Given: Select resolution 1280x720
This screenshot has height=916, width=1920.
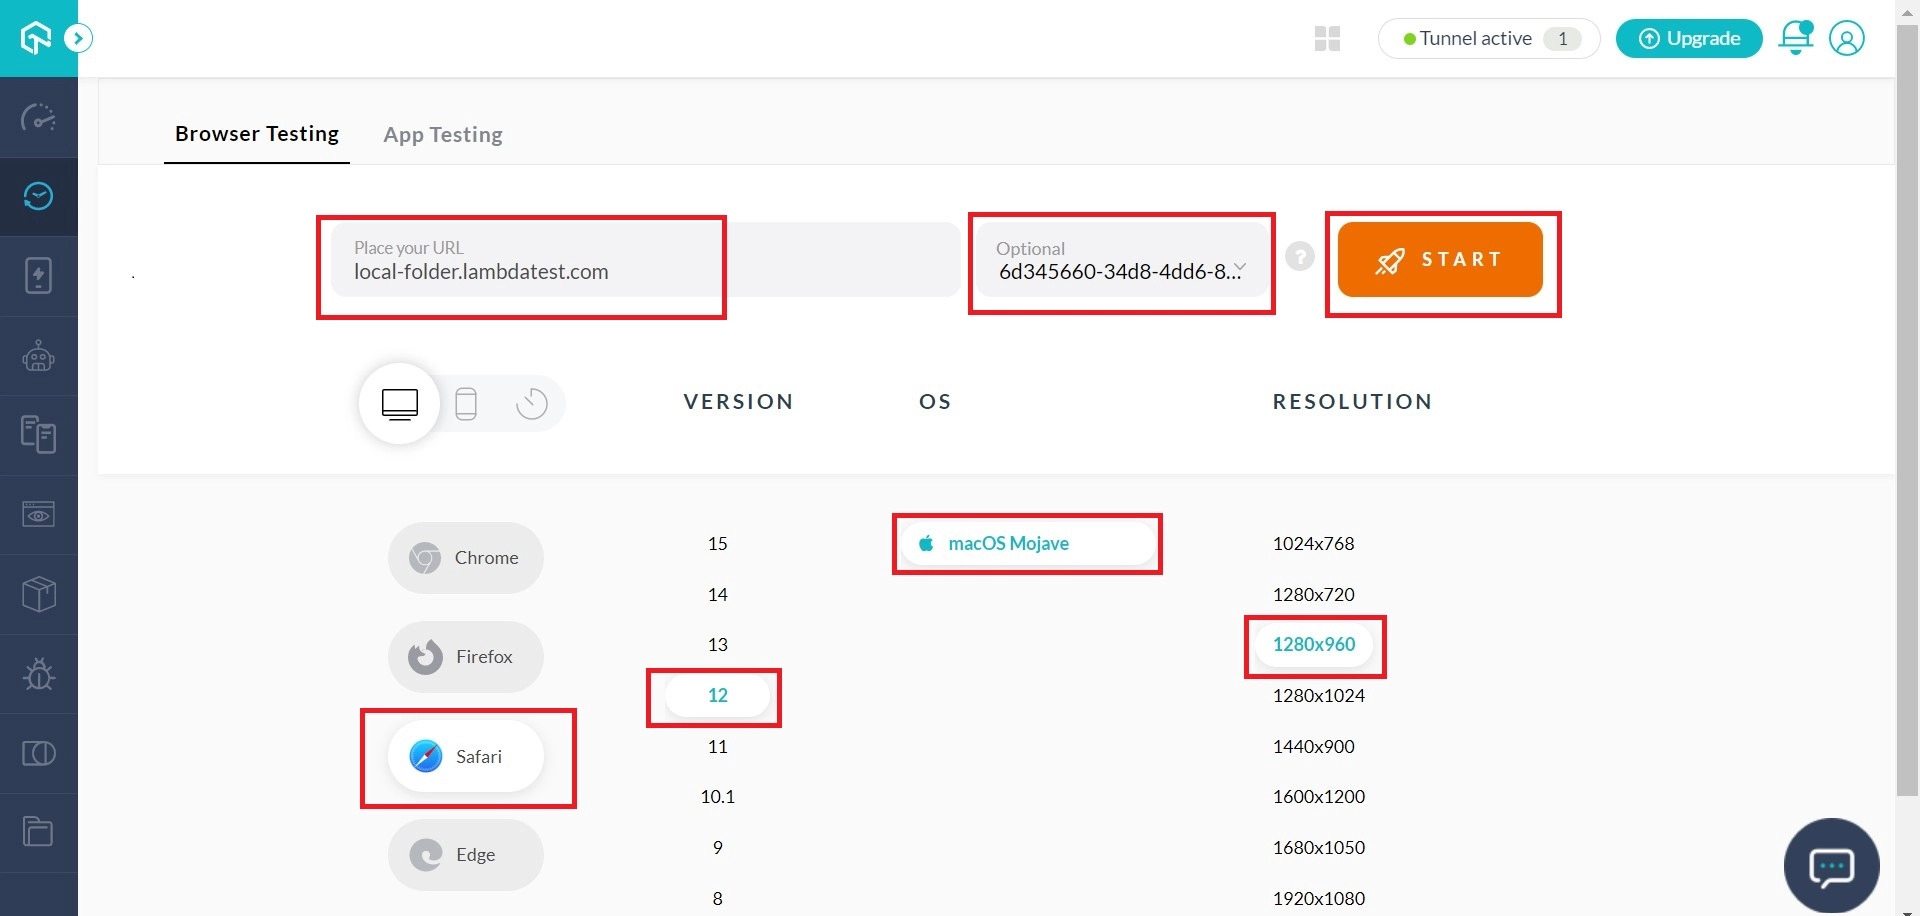Looking at the screenshot, I should (x=1313, y=595).
